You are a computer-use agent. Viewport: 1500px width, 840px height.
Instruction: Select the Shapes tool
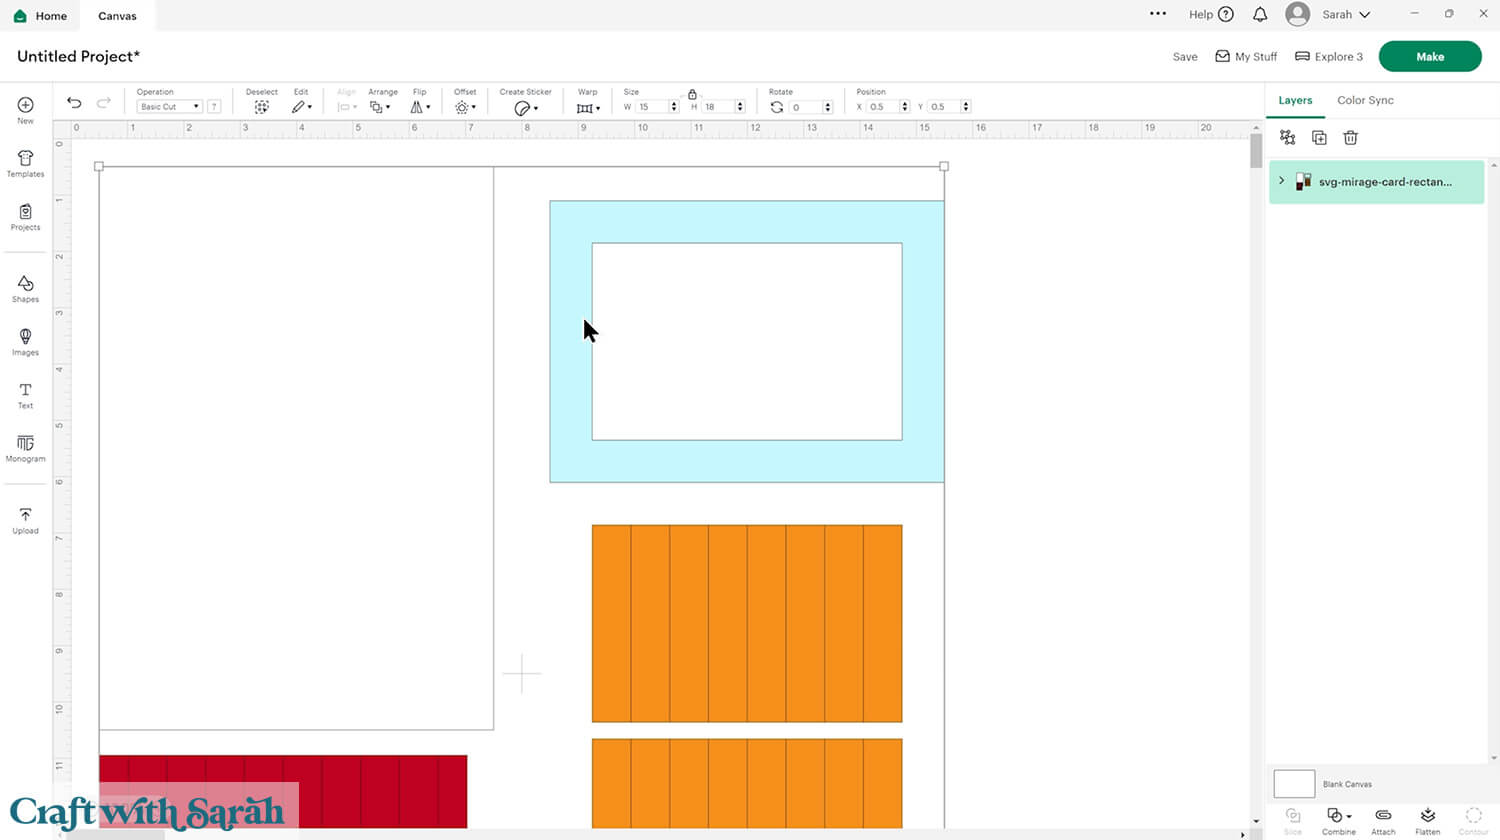pos(25,288)
